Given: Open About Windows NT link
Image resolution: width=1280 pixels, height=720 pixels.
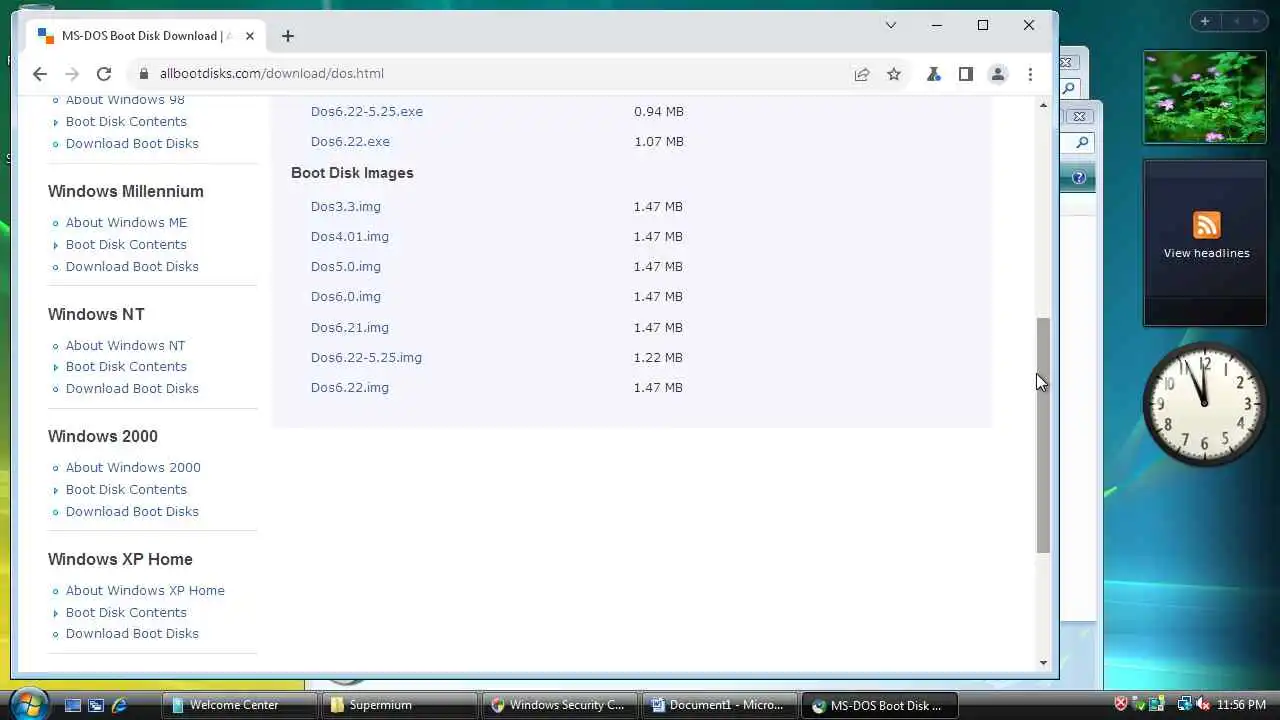Looking at the screenshot, I should tap(125, 345).
